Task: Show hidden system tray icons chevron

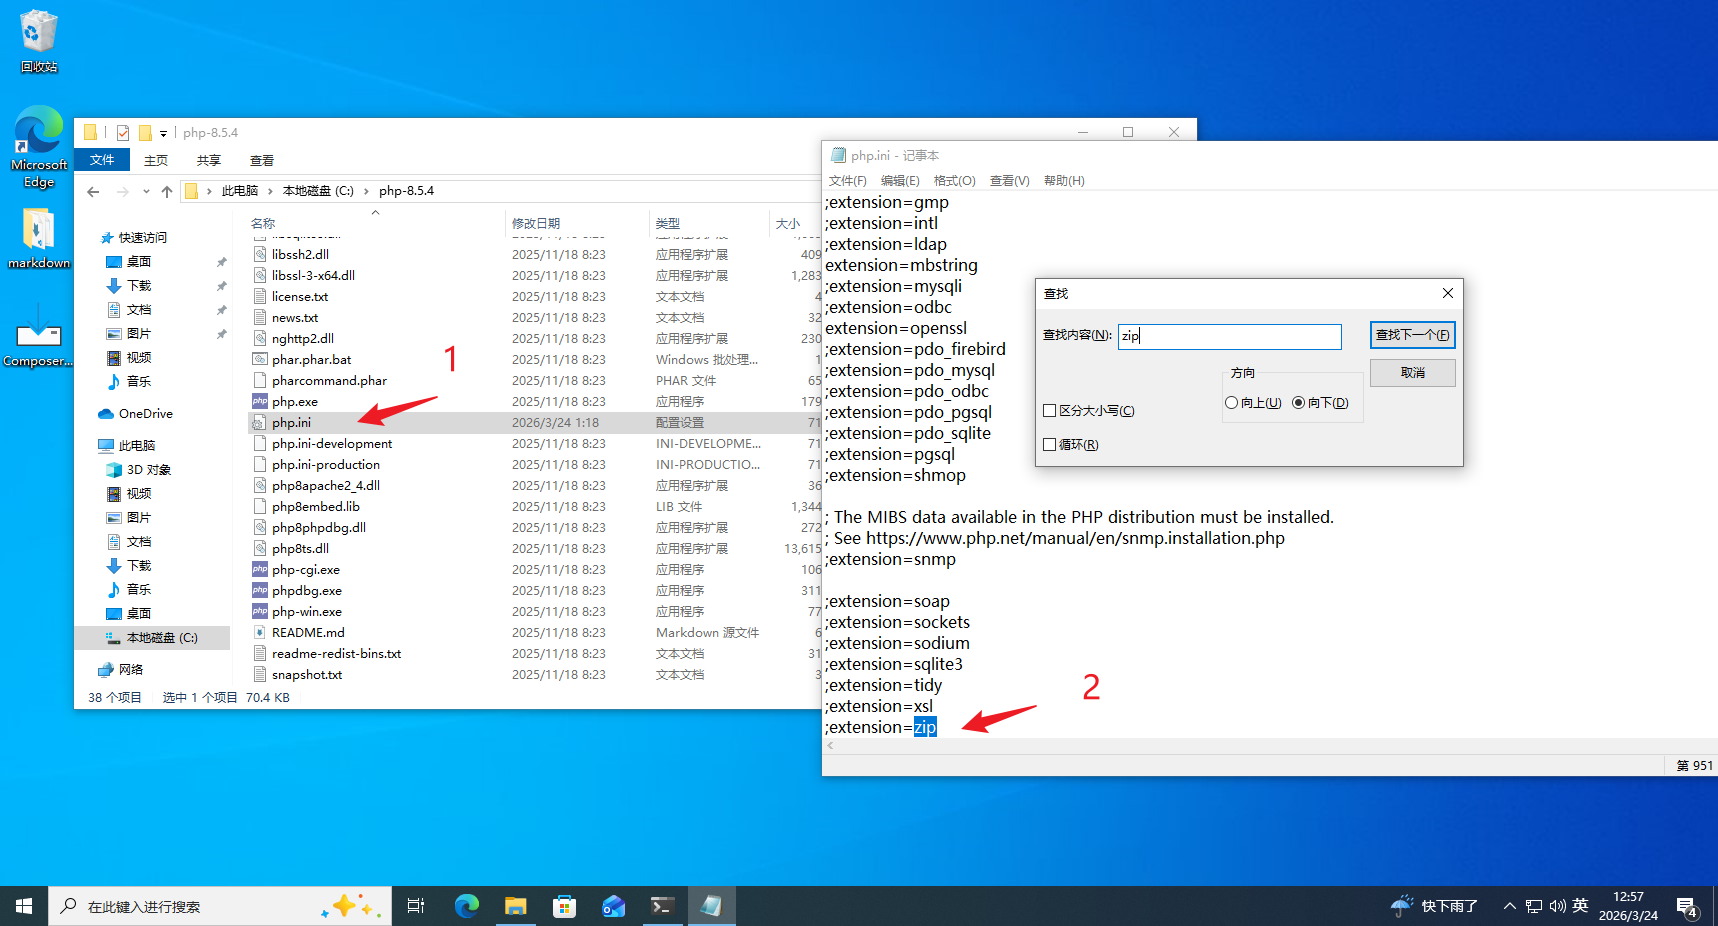Action: point(1509,906)
